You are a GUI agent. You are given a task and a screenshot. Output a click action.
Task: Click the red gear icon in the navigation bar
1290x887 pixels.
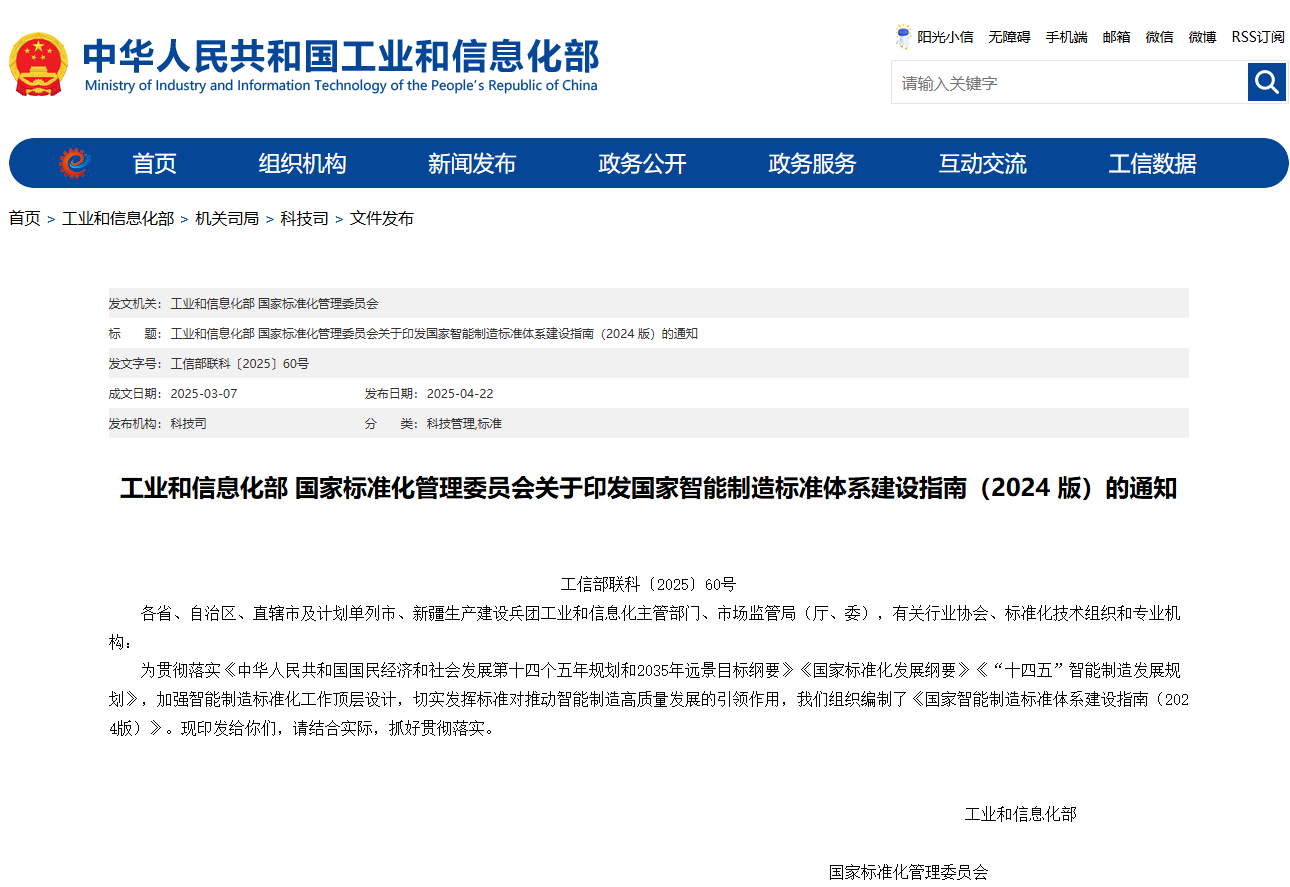pos(74,163)
